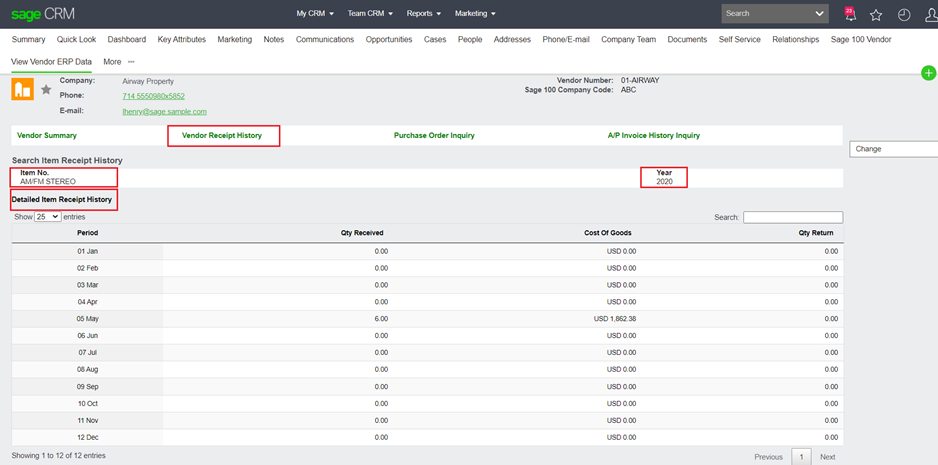The image size is (938, 465).
Task: Go to Previous page of entries
Action: tap(769, 457)
